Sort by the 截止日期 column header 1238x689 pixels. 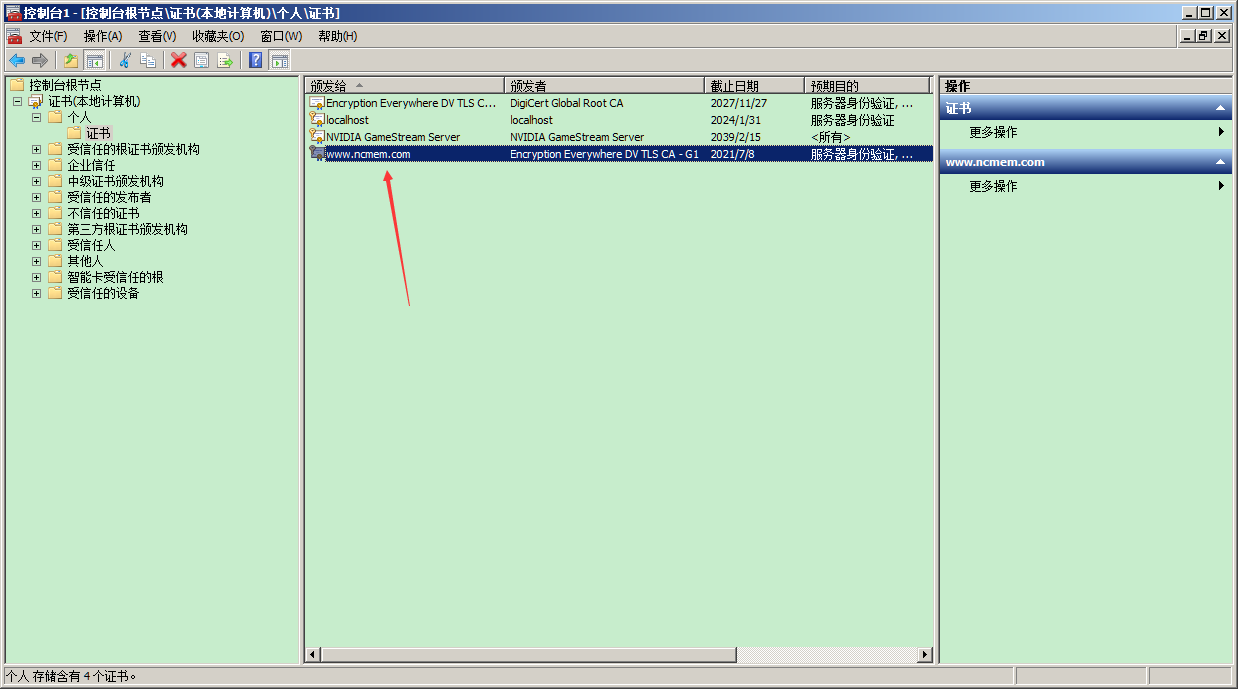[x=755, y=86]
